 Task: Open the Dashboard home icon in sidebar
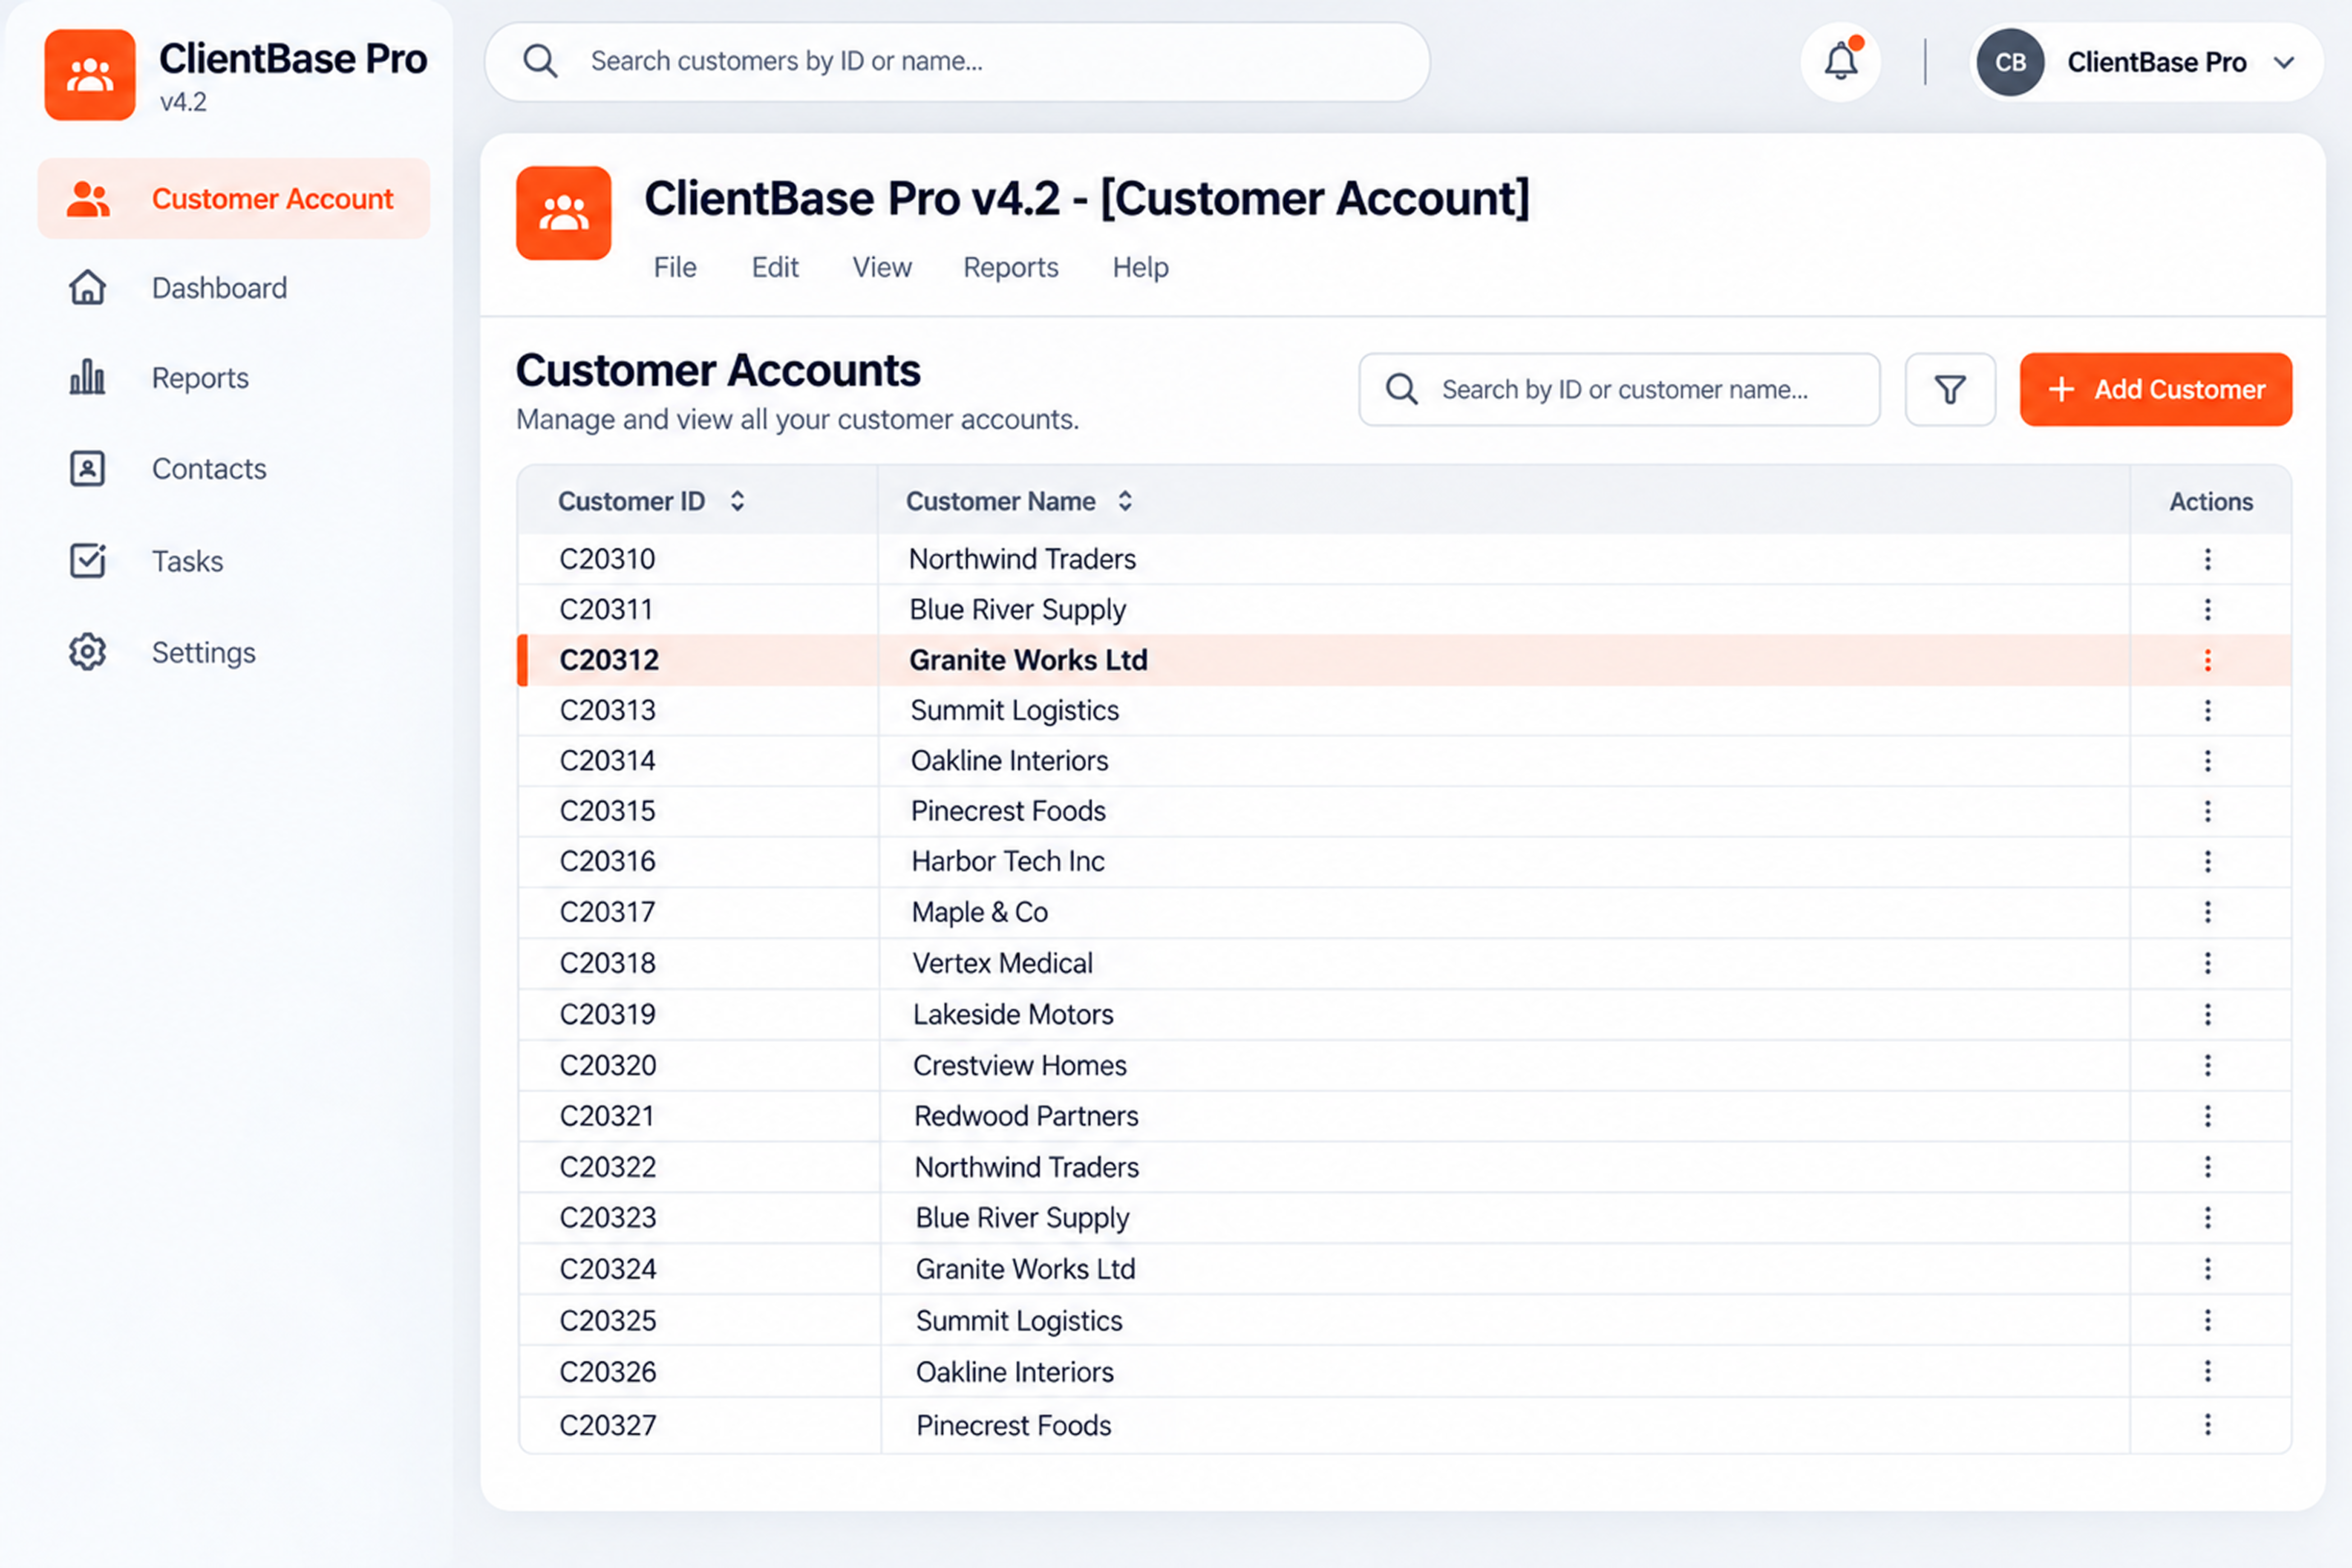pyautogui.click(x=87, y=288)
